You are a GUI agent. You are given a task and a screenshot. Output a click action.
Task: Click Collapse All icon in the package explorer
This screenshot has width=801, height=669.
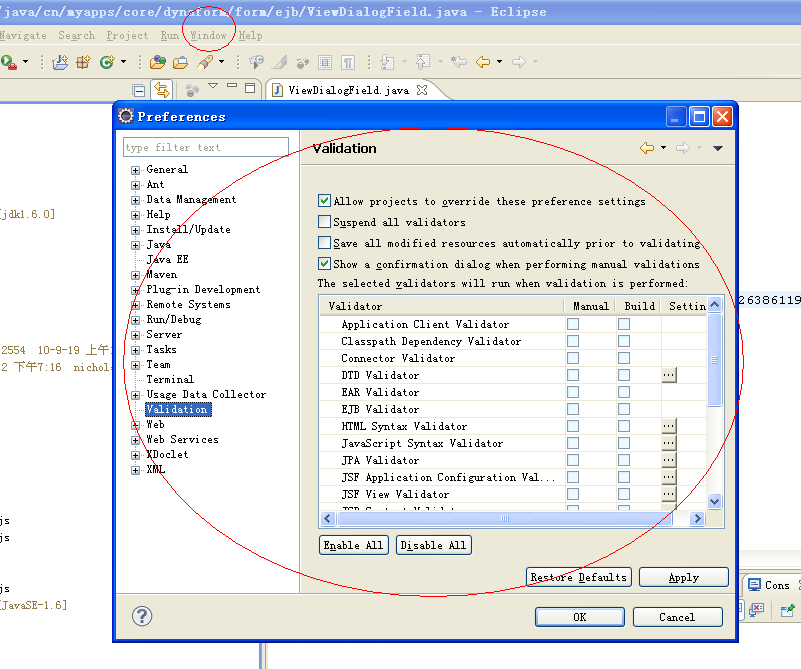pos(138,90)
